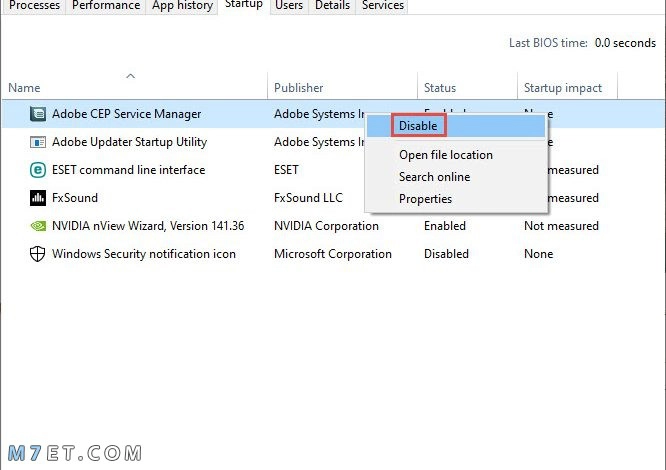This screenshot has height=470, width=666.
Task: Click the 0.0 seconds BIOS value
Action: 625,43
